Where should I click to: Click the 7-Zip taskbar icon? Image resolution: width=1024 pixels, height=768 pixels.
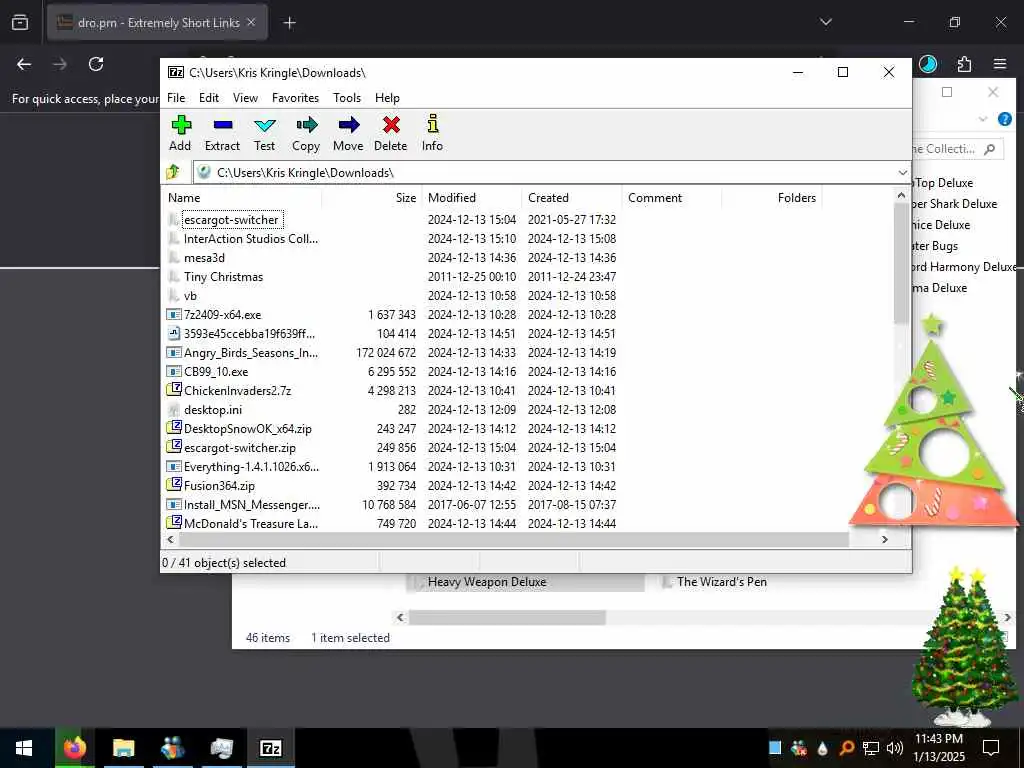[x=270, y=748]
